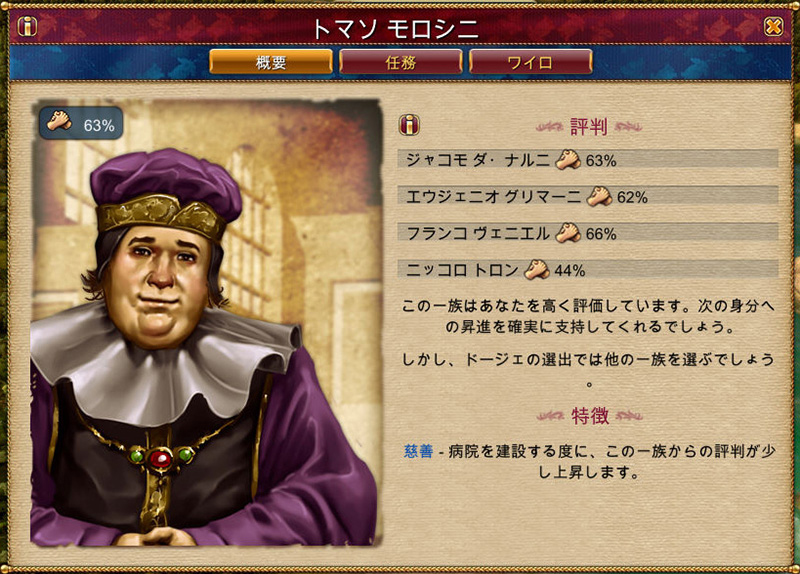Click the info icon in title bar
Screen dimensions: 800x574
pyautogui.click(x=27, y=26)
